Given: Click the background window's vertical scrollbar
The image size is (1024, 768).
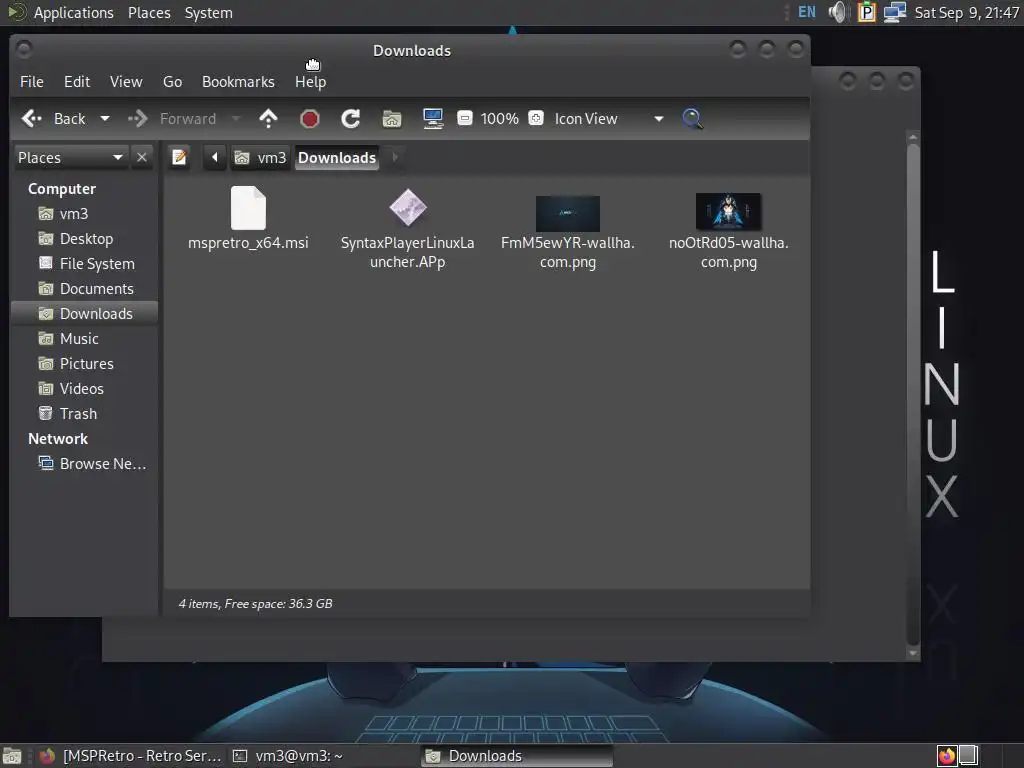Looking at the screenshot, I should click(913, 392).
